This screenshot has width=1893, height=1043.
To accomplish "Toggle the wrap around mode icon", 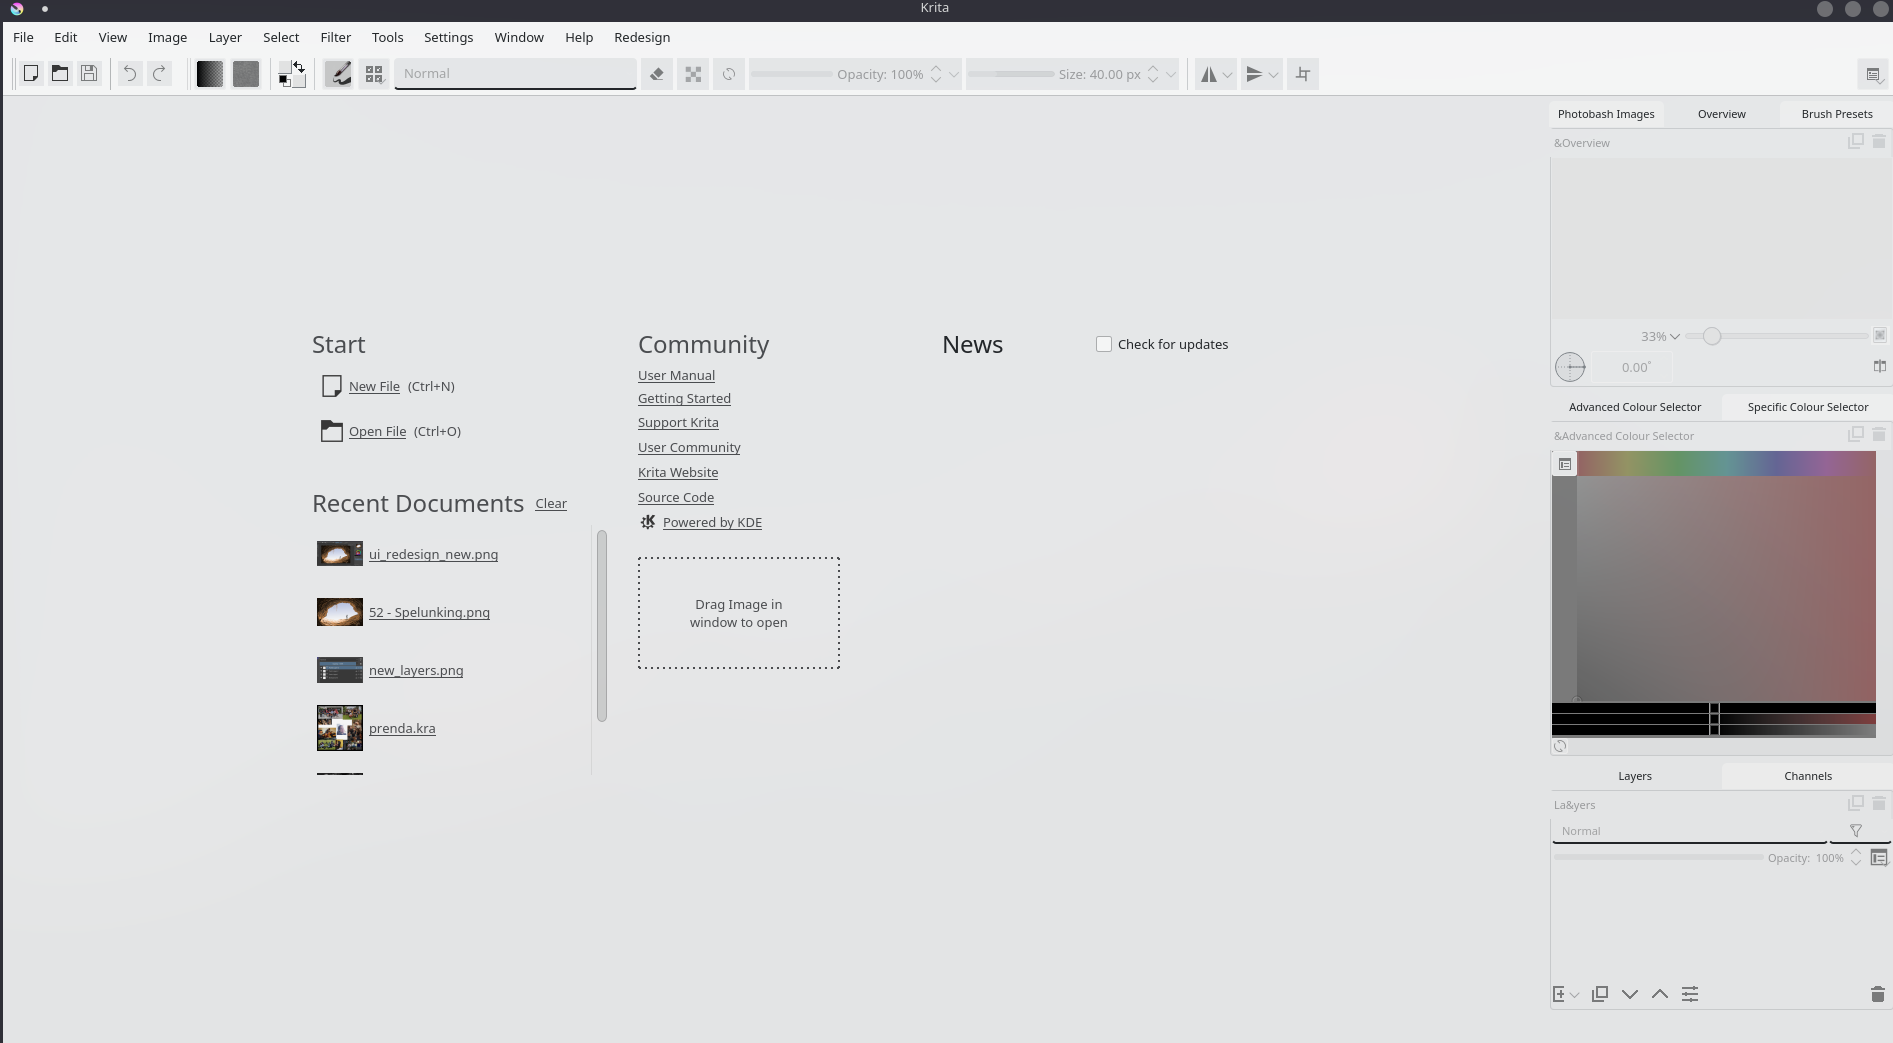I will 1303,74.
